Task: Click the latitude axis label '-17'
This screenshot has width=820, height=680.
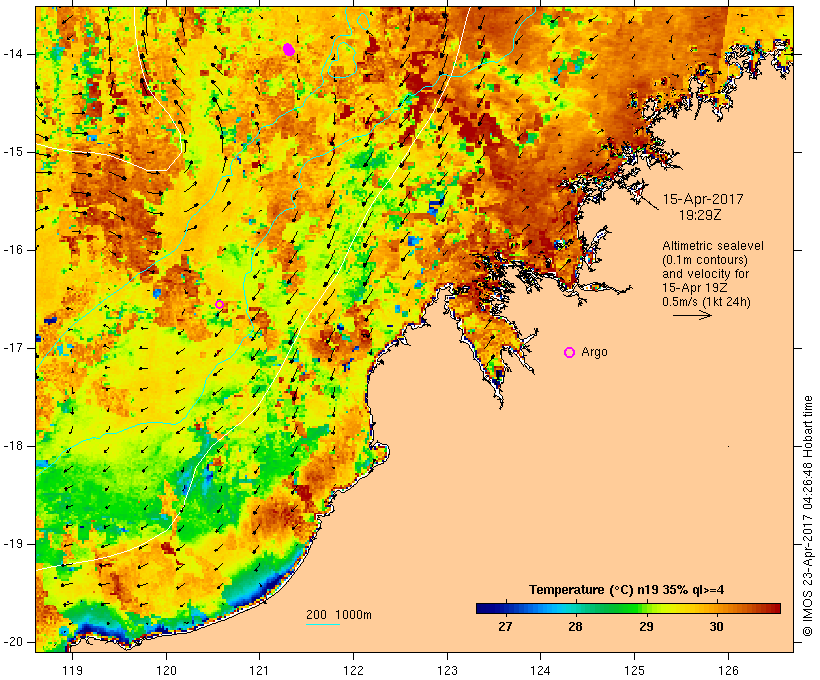Action: coord(13,348)
